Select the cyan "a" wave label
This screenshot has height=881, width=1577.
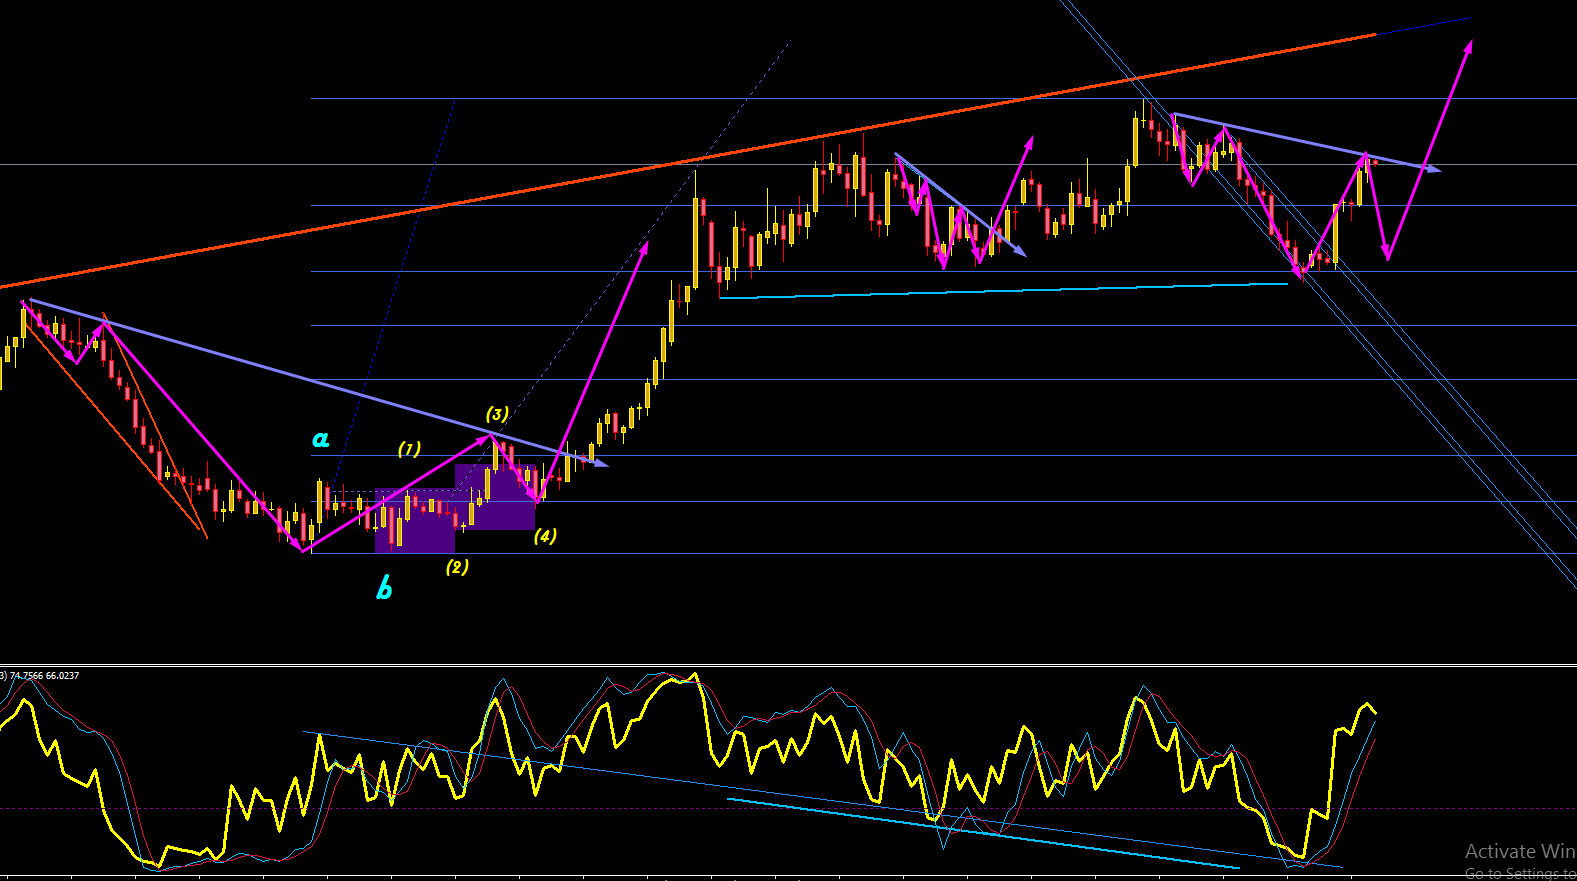(x=320, y=439)
